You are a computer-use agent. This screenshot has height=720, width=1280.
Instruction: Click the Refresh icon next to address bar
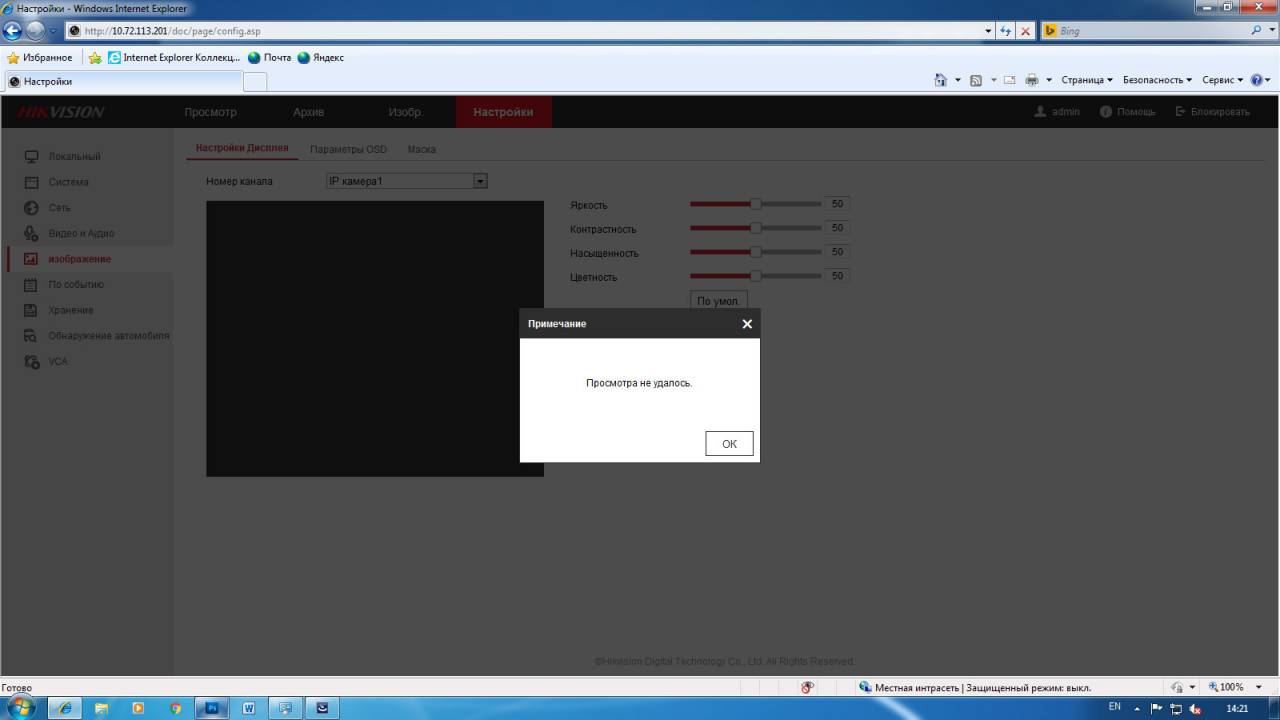pyautogui.click(x=1006, y=31)
